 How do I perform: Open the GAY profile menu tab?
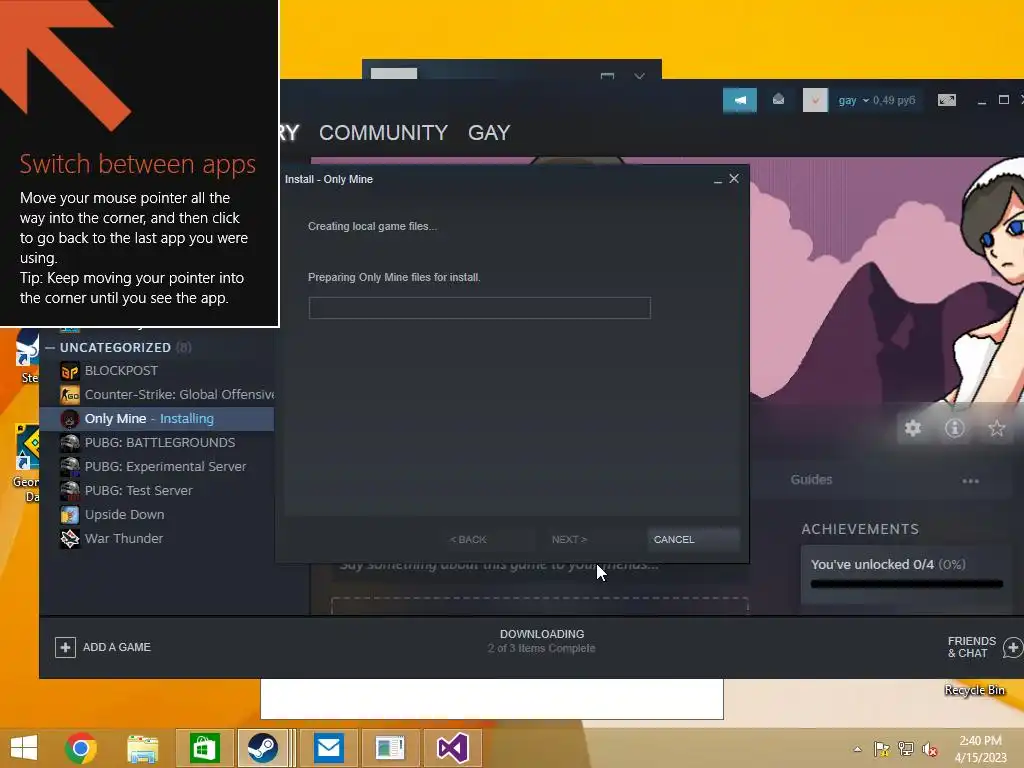pyautogui.click(x=489, y=133)
